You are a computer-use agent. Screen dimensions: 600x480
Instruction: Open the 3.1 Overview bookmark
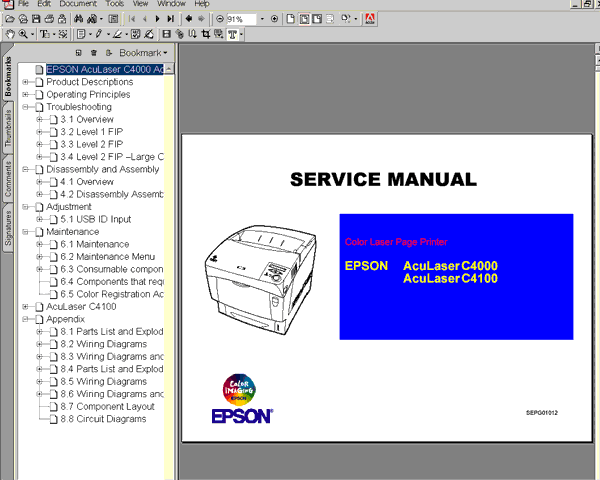tap(87, 119)
